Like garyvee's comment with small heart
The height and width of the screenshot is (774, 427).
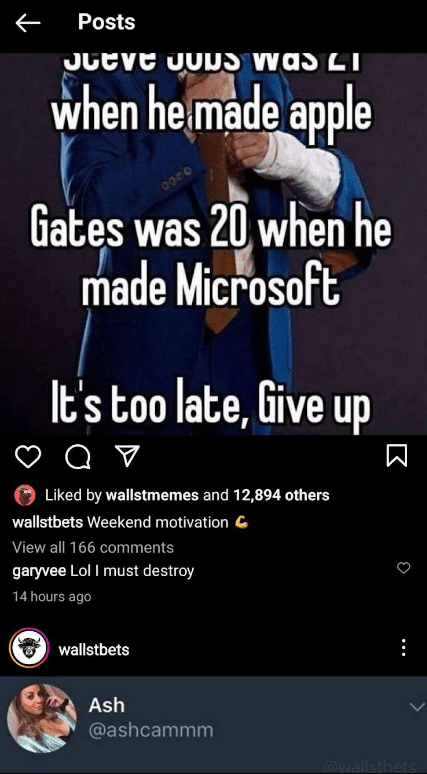click(403, 568)
